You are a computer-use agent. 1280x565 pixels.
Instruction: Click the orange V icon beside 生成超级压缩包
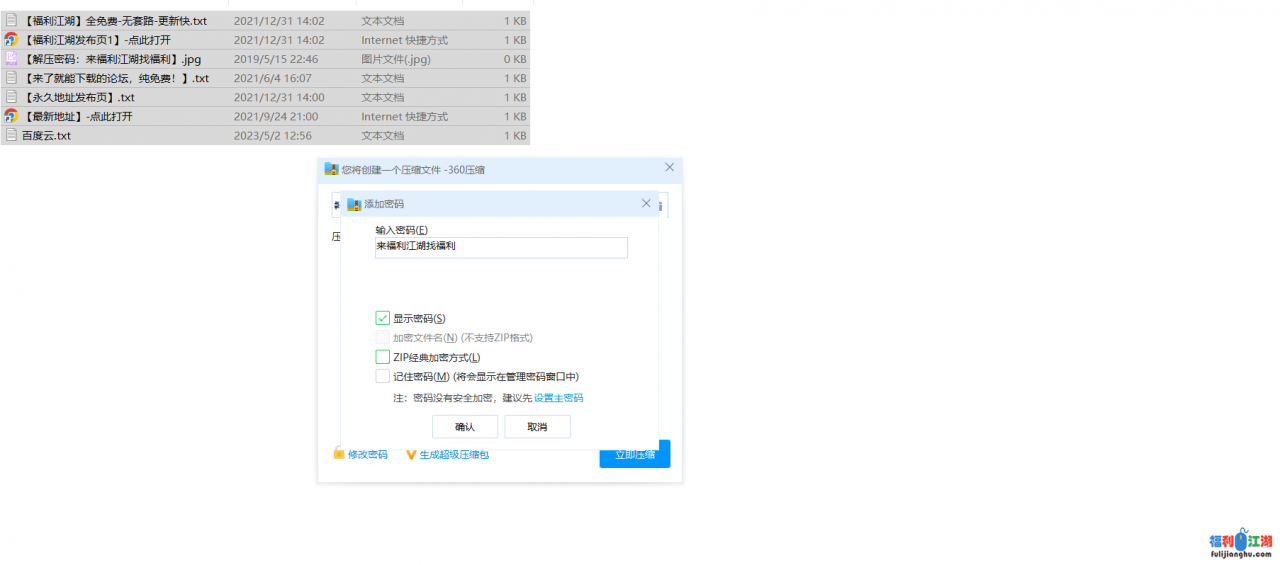(x=411, y=455)
